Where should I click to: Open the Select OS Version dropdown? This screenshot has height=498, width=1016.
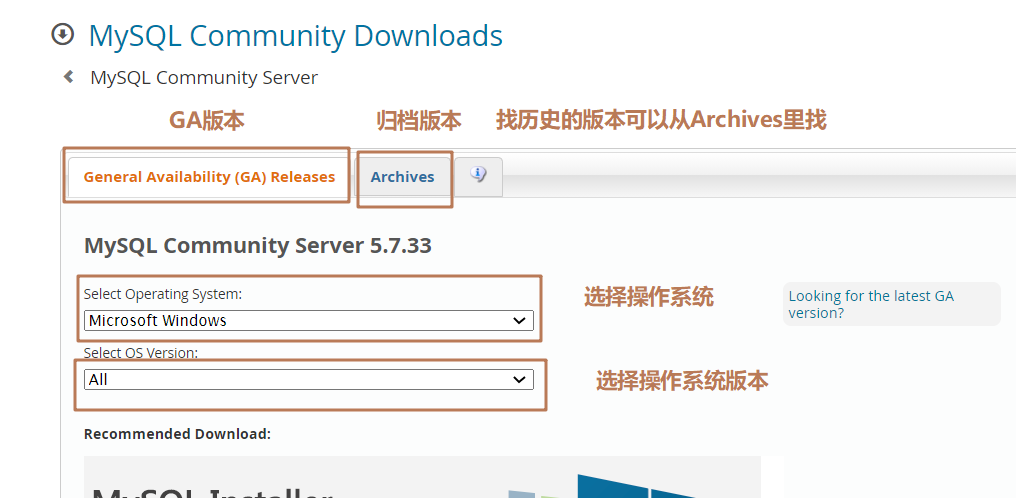coord(308,379)
